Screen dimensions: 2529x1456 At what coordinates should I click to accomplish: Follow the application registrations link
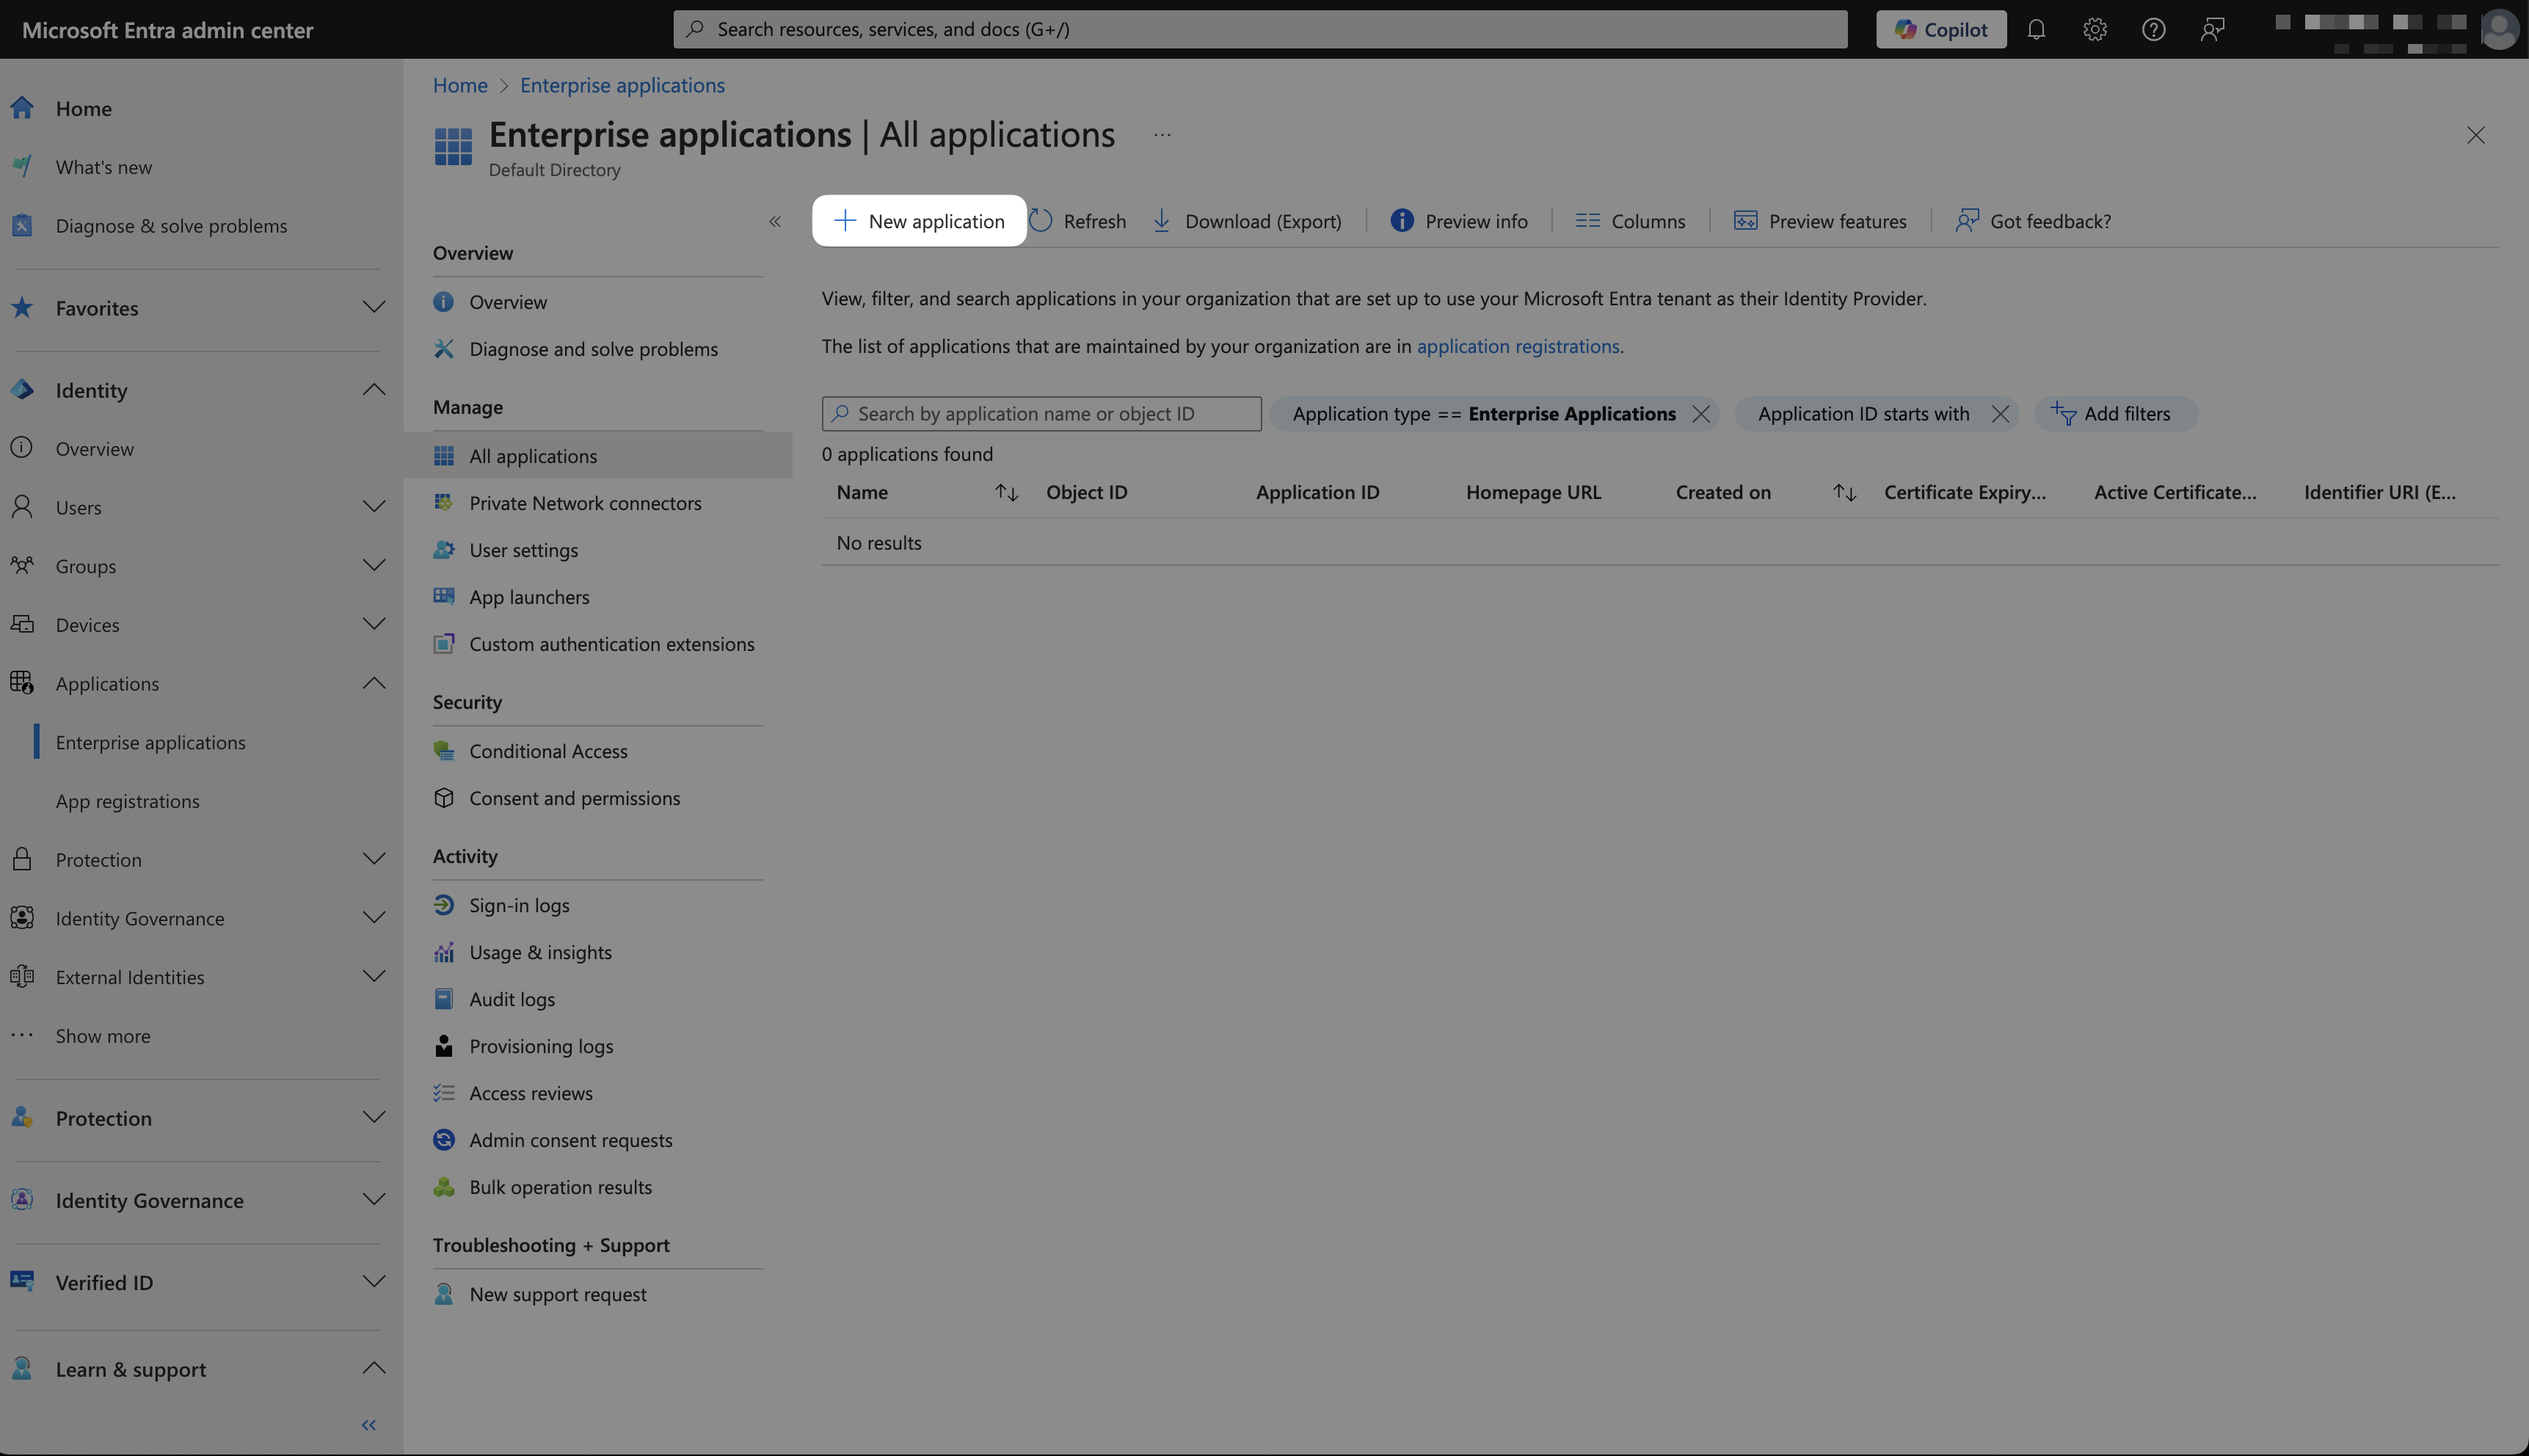pos(1517,346)
